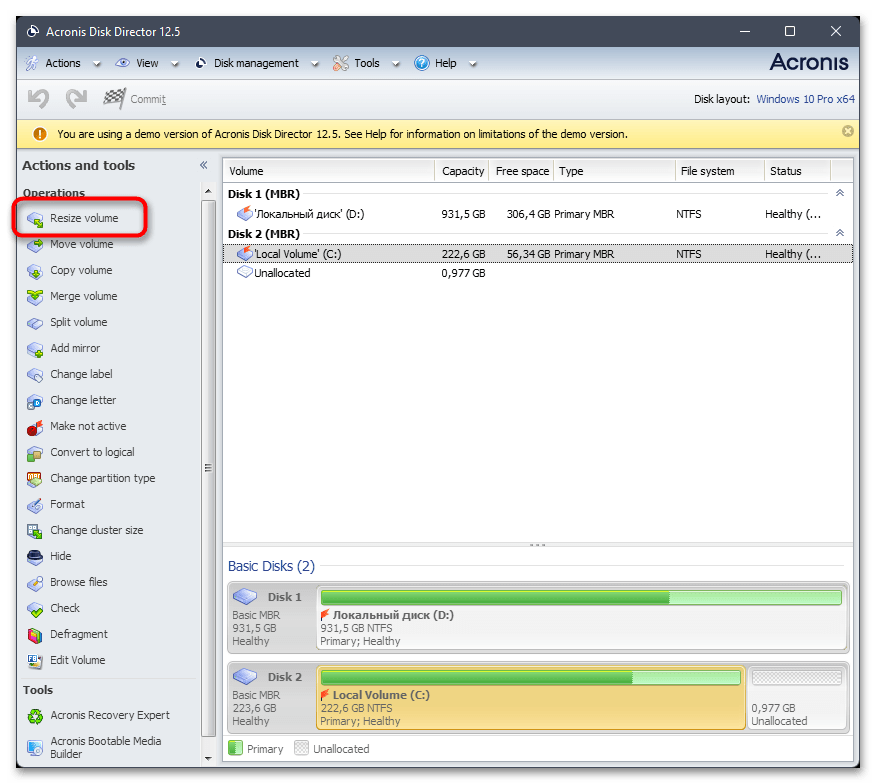The width and height of the screenshot is (876, 784).
Task: Open Acronis Recovery Expert tool icon
Action: 35,715
